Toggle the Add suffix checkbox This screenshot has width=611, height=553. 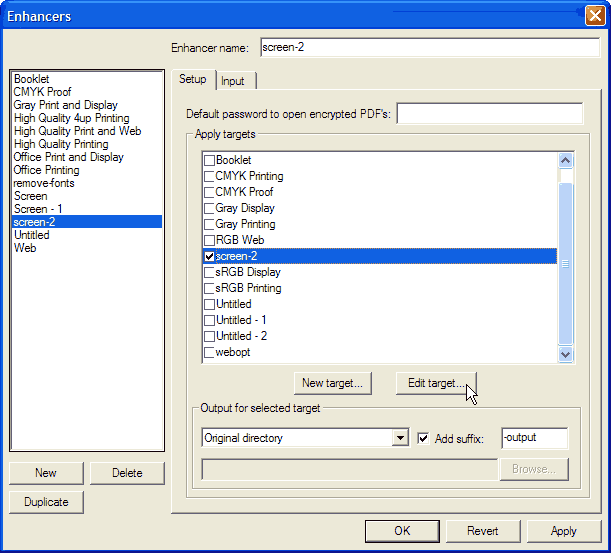click(x=423, y=438)
